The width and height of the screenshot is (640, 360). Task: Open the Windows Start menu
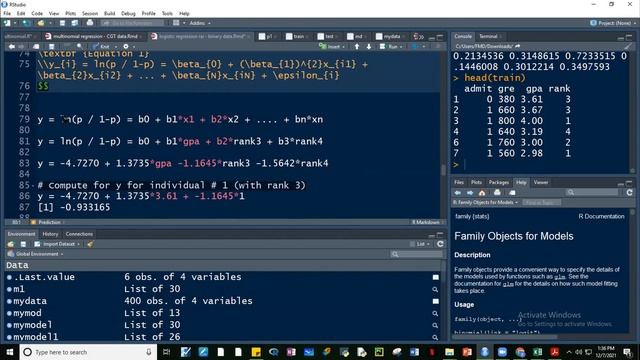pos(9,352)
